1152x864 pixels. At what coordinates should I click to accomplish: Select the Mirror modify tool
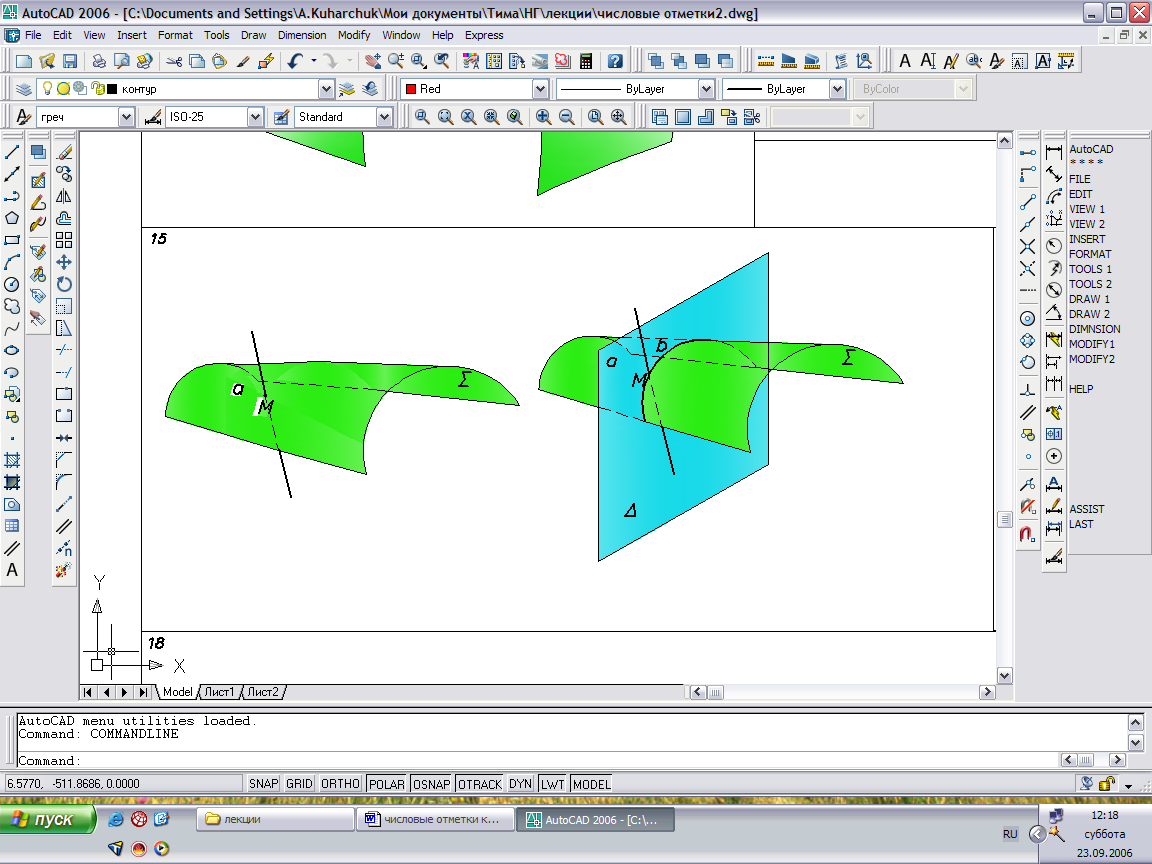[64, 197]
